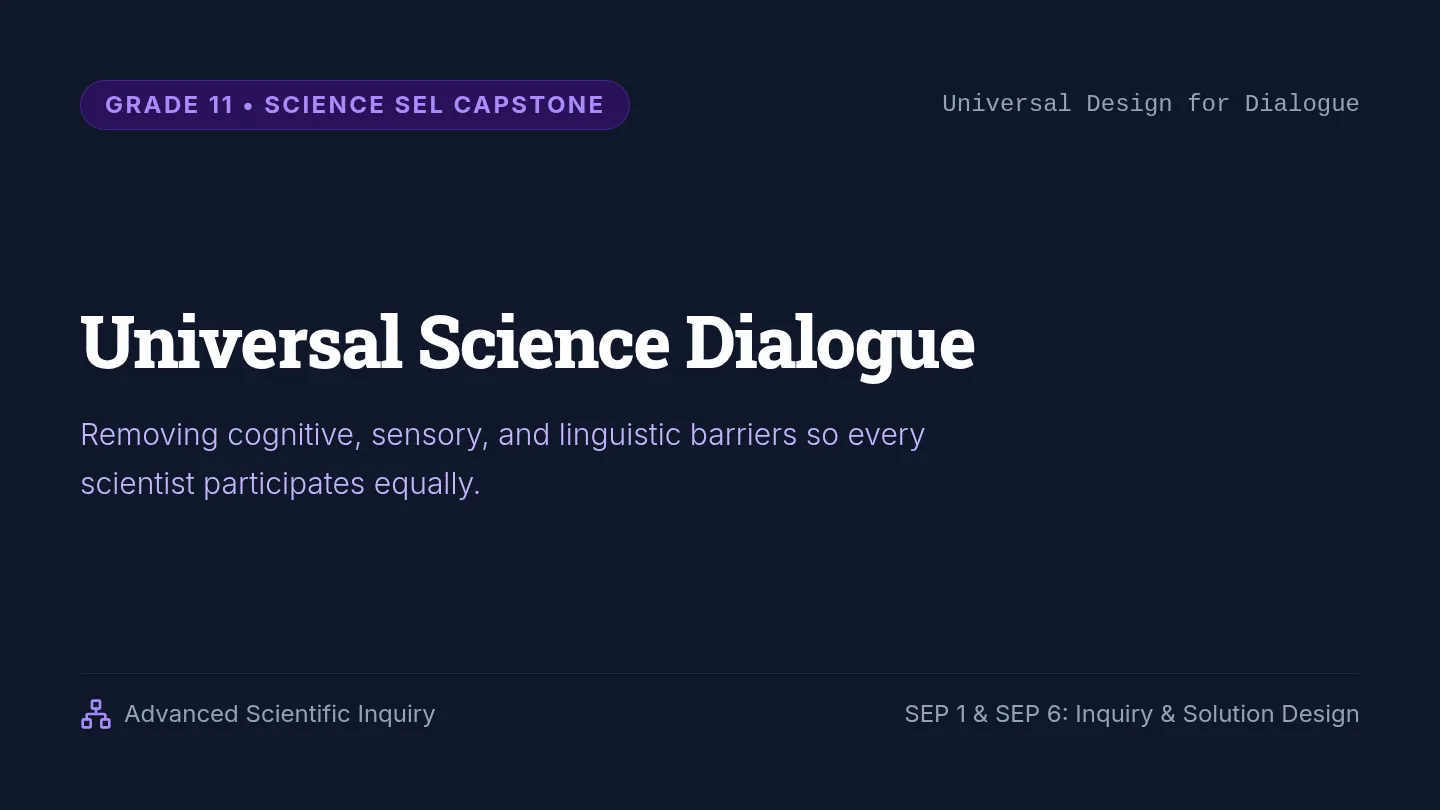Click Solution Design in footer text
This screenshot has width=1440, height=810.
[1271, 714]
